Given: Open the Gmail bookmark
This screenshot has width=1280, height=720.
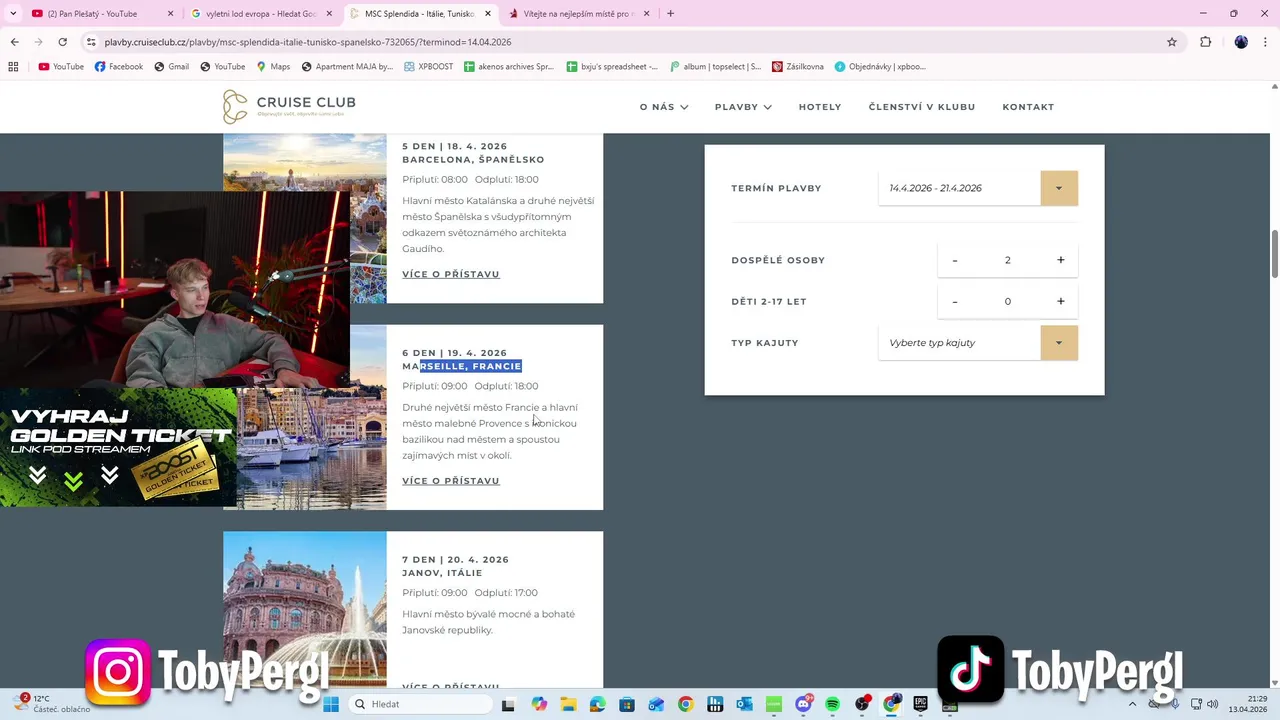Looking at the screenshot, I should [x=171, y=67].
